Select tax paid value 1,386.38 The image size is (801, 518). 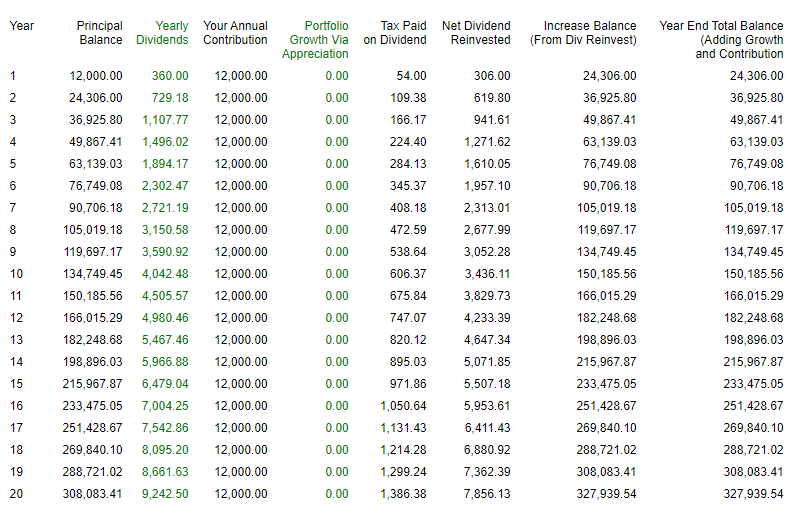[404, 493]
